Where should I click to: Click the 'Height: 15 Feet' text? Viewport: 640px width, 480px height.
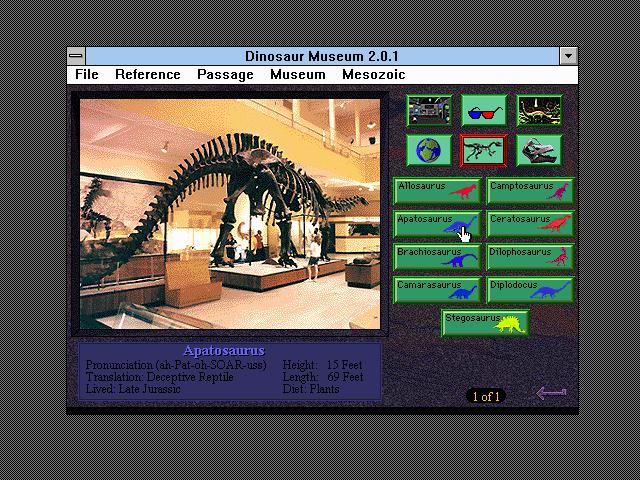pos(322,365)
